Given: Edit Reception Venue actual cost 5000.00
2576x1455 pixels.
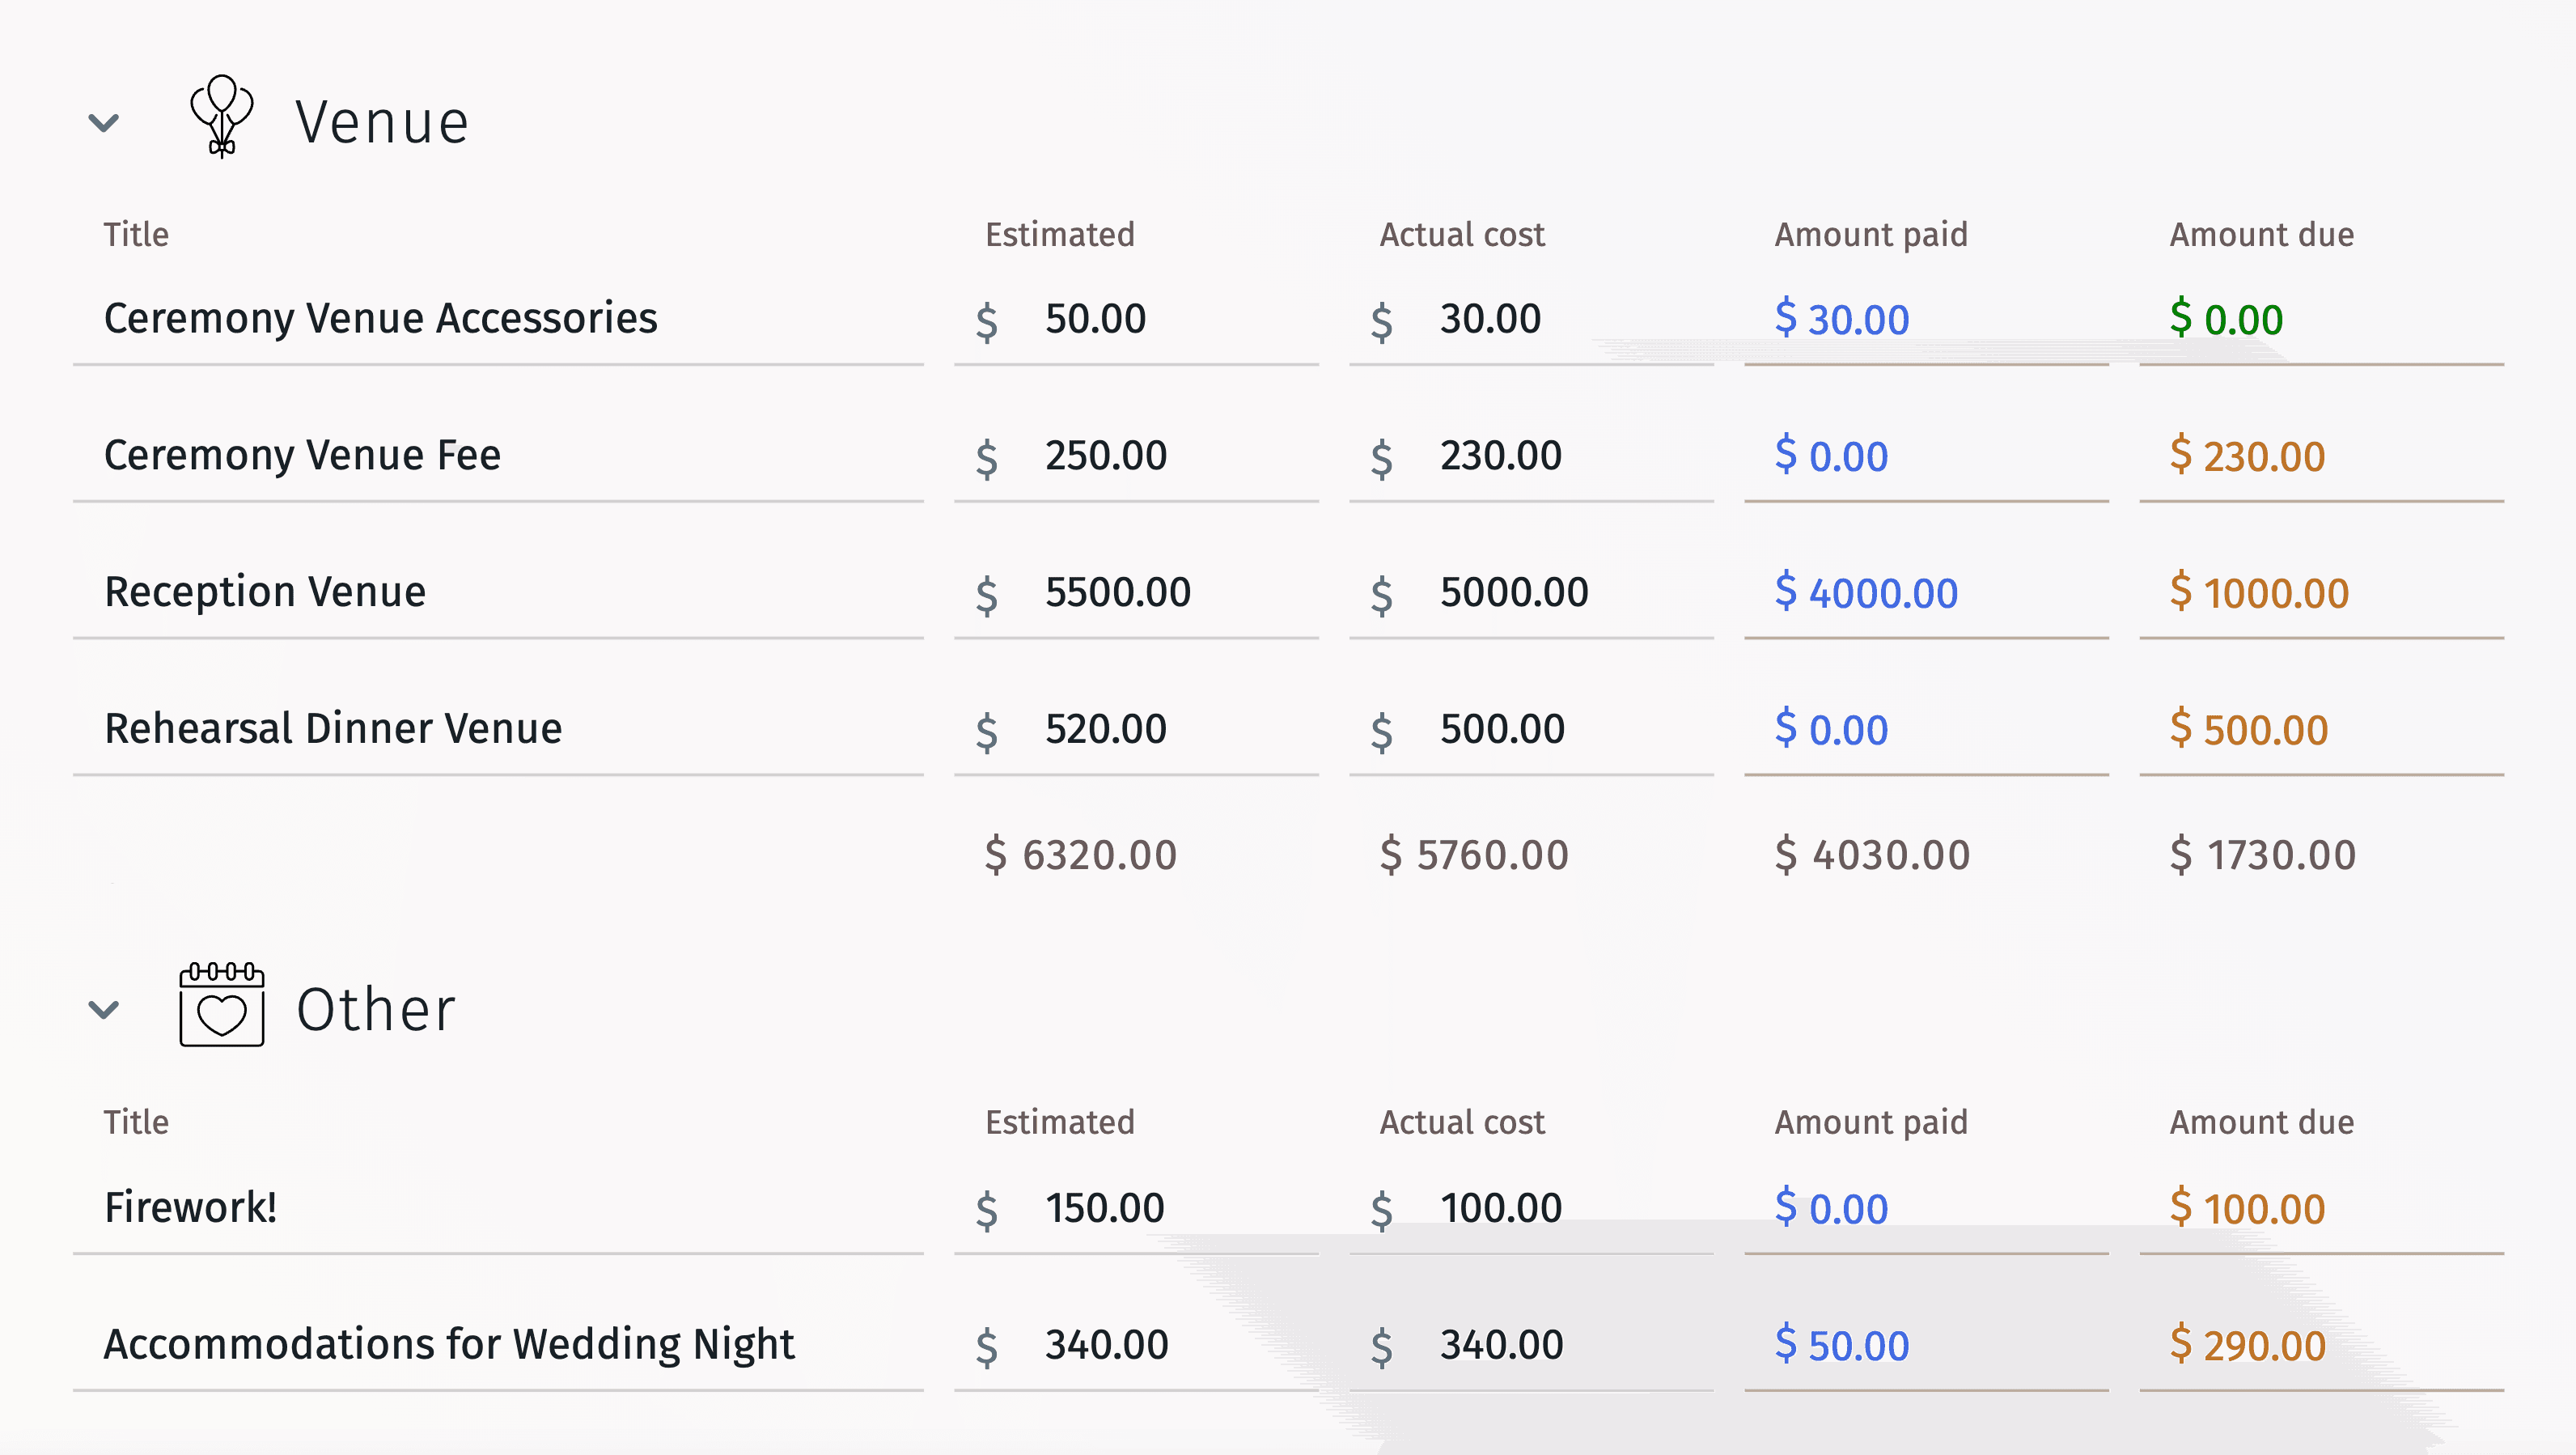Looking at the screenshot, I should pyautogui.click(x=1514, y=593).
